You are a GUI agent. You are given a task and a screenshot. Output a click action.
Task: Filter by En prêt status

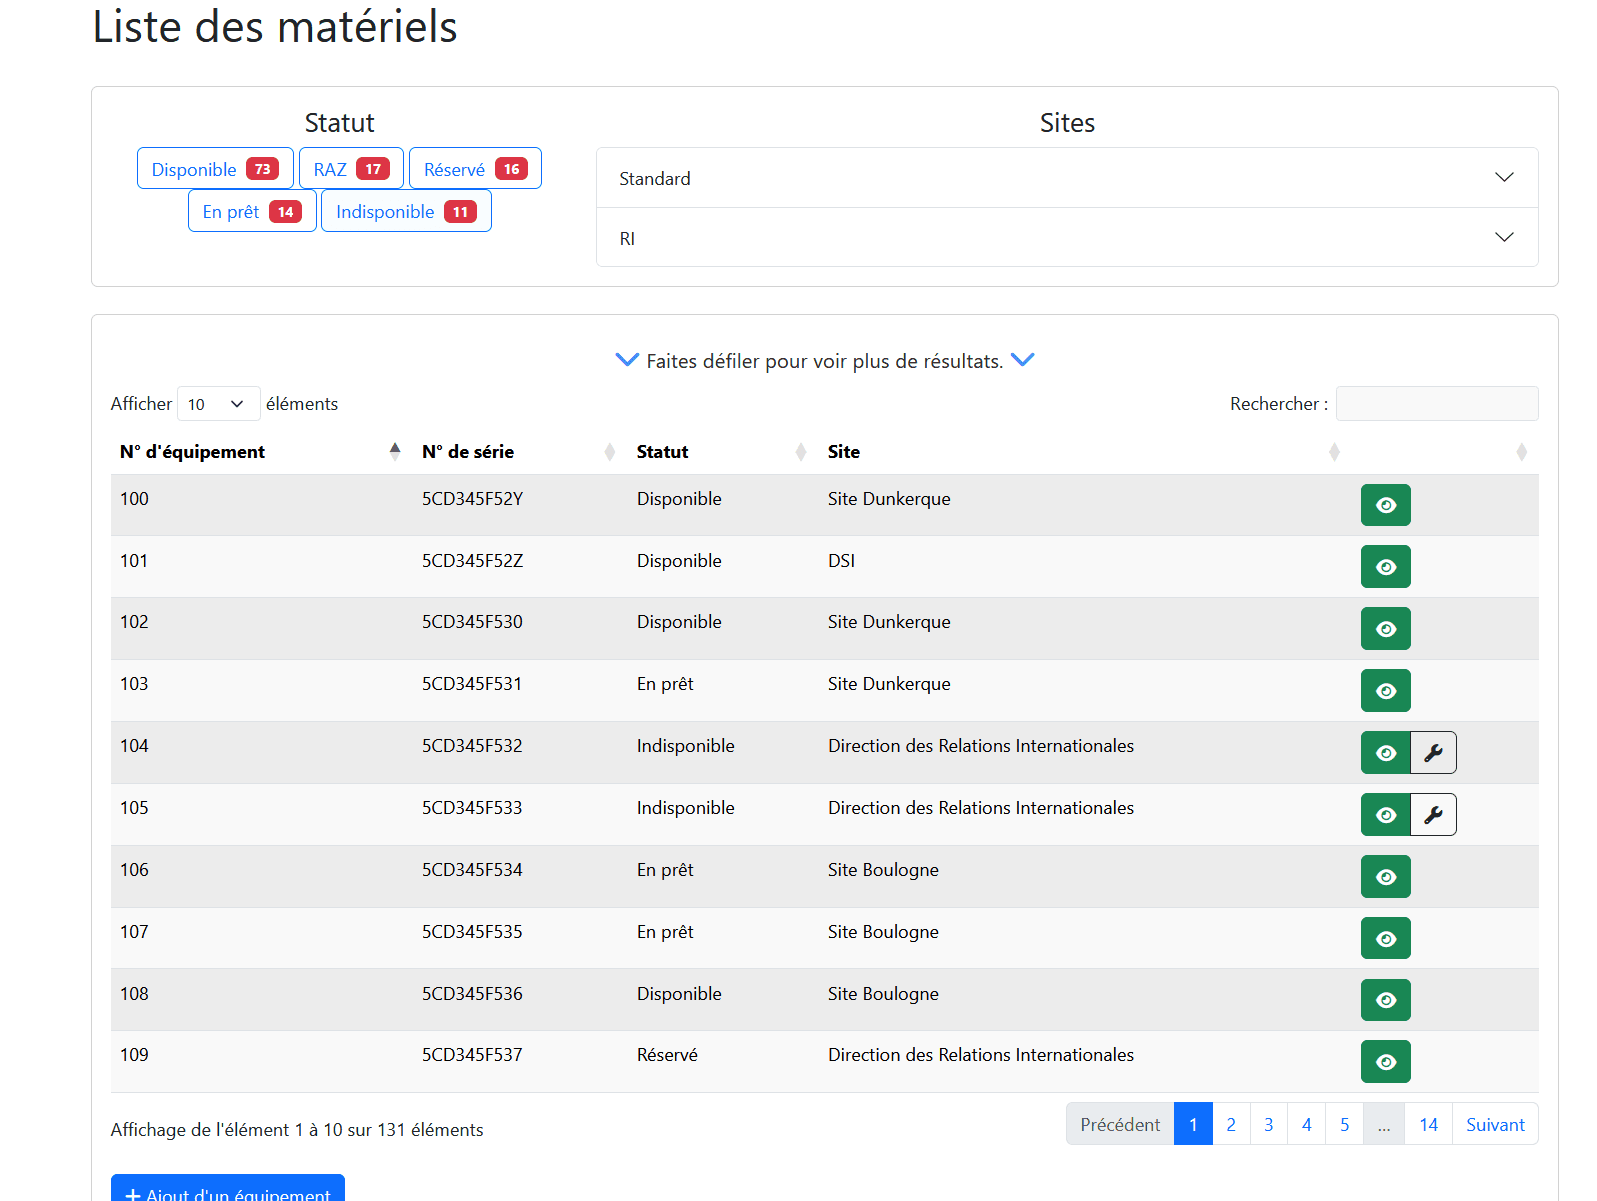pyautogui.click(x=252, y=211)
